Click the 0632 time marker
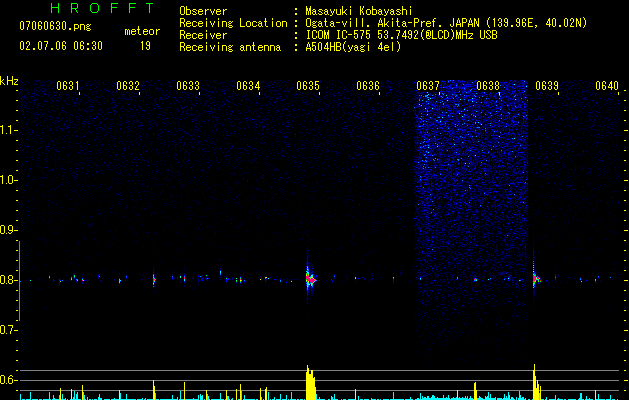This screenshot has width=629, height=400. (x=128, y=86)
